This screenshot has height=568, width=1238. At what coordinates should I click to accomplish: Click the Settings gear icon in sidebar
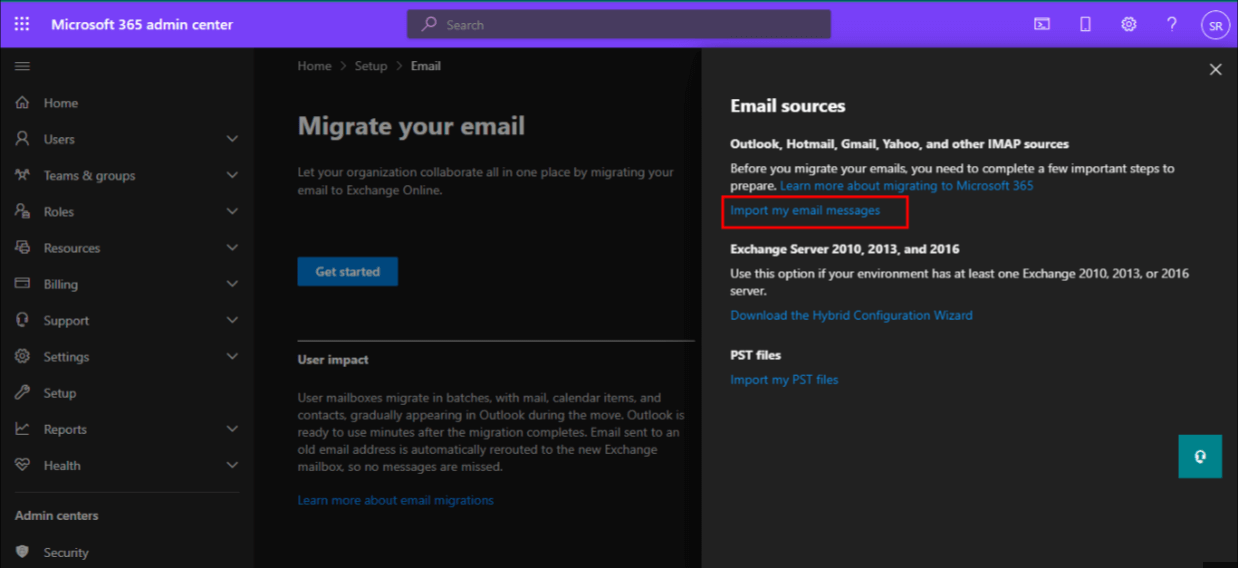22,356
